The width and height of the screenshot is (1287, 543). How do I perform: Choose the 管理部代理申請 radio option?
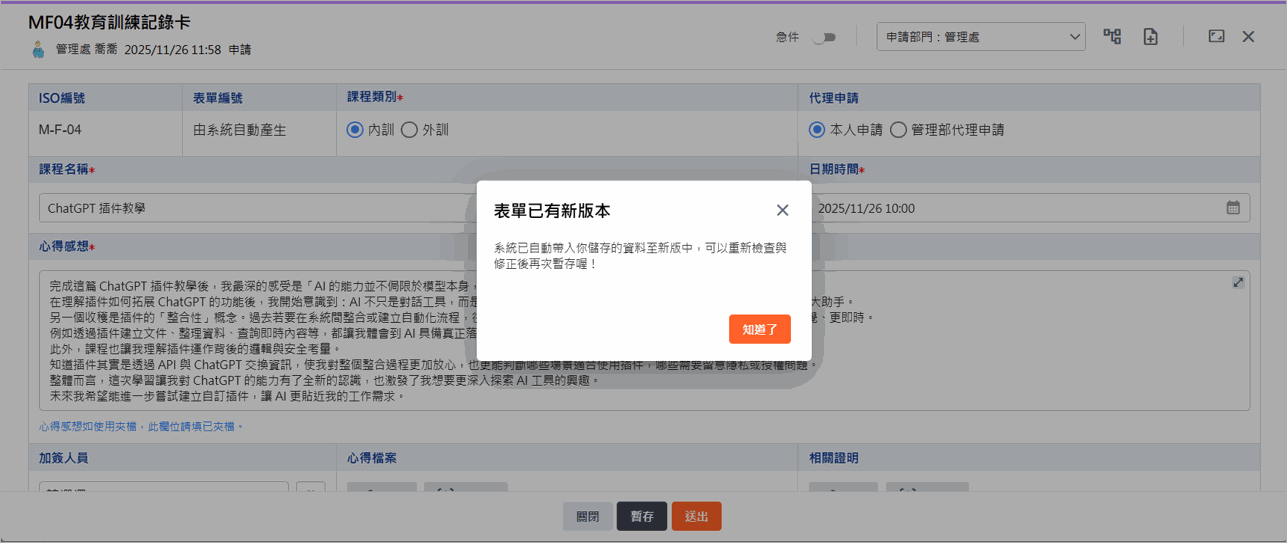click(x=898, y=130)
